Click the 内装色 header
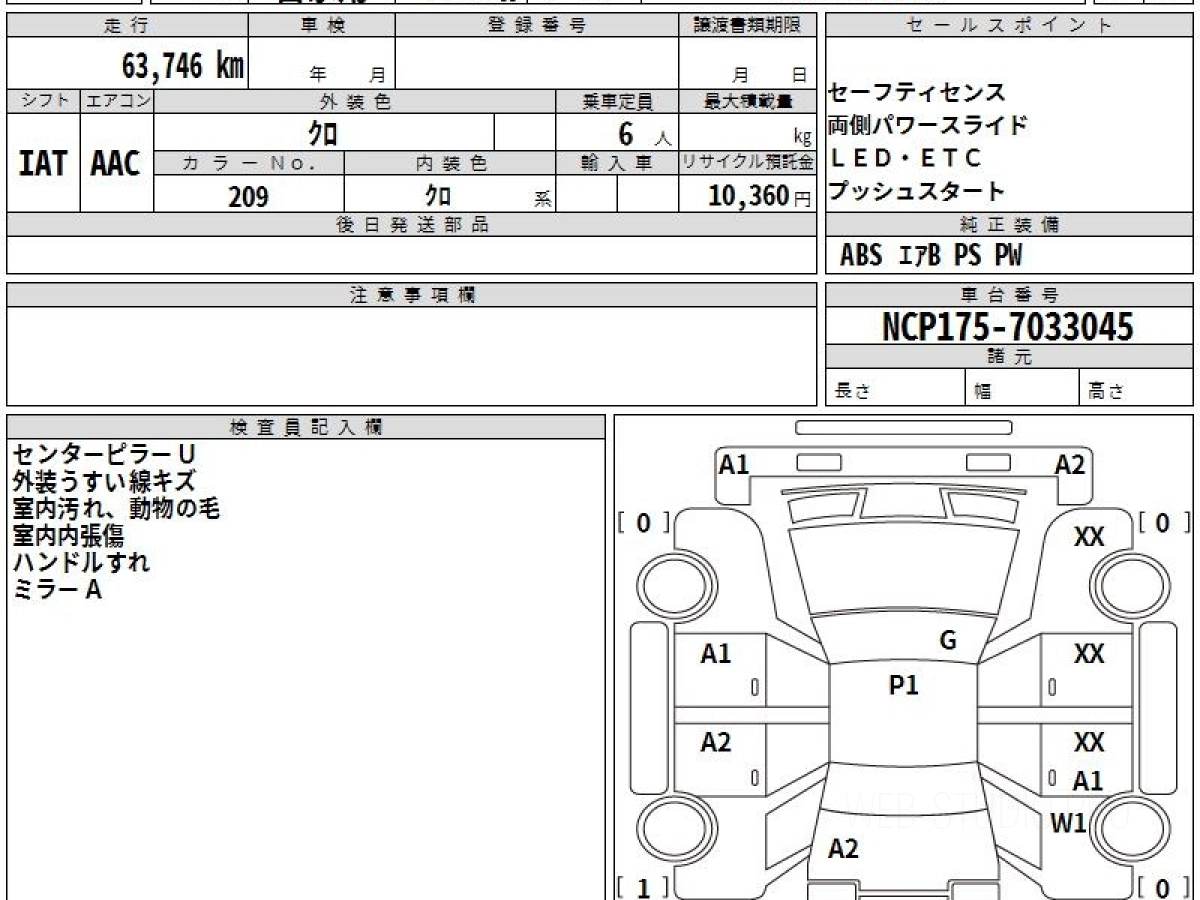The height and width of the screenshot is (900, 1200). [450, 163]
